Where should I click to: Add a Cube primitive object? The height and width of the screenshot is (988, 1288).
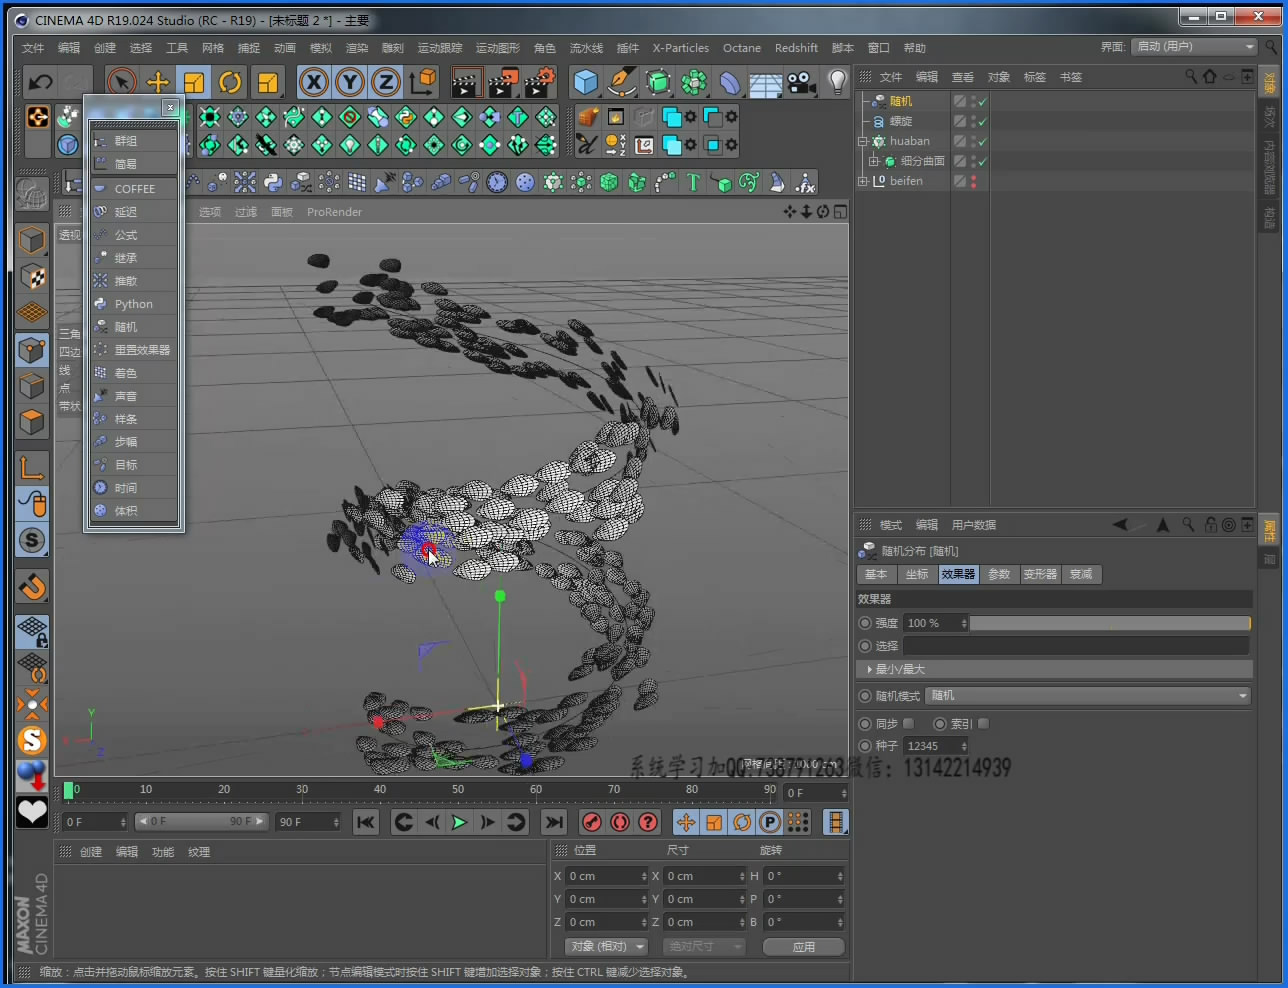586,82
